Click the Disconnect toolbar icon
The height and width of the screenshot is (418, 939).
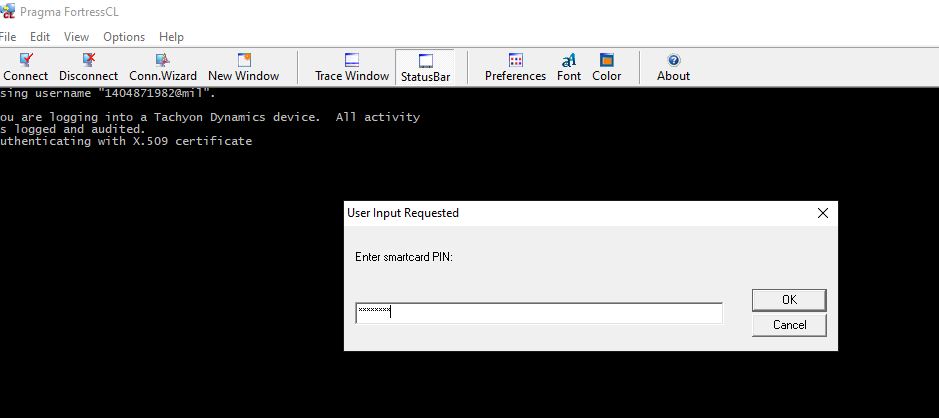click(89, 67)
